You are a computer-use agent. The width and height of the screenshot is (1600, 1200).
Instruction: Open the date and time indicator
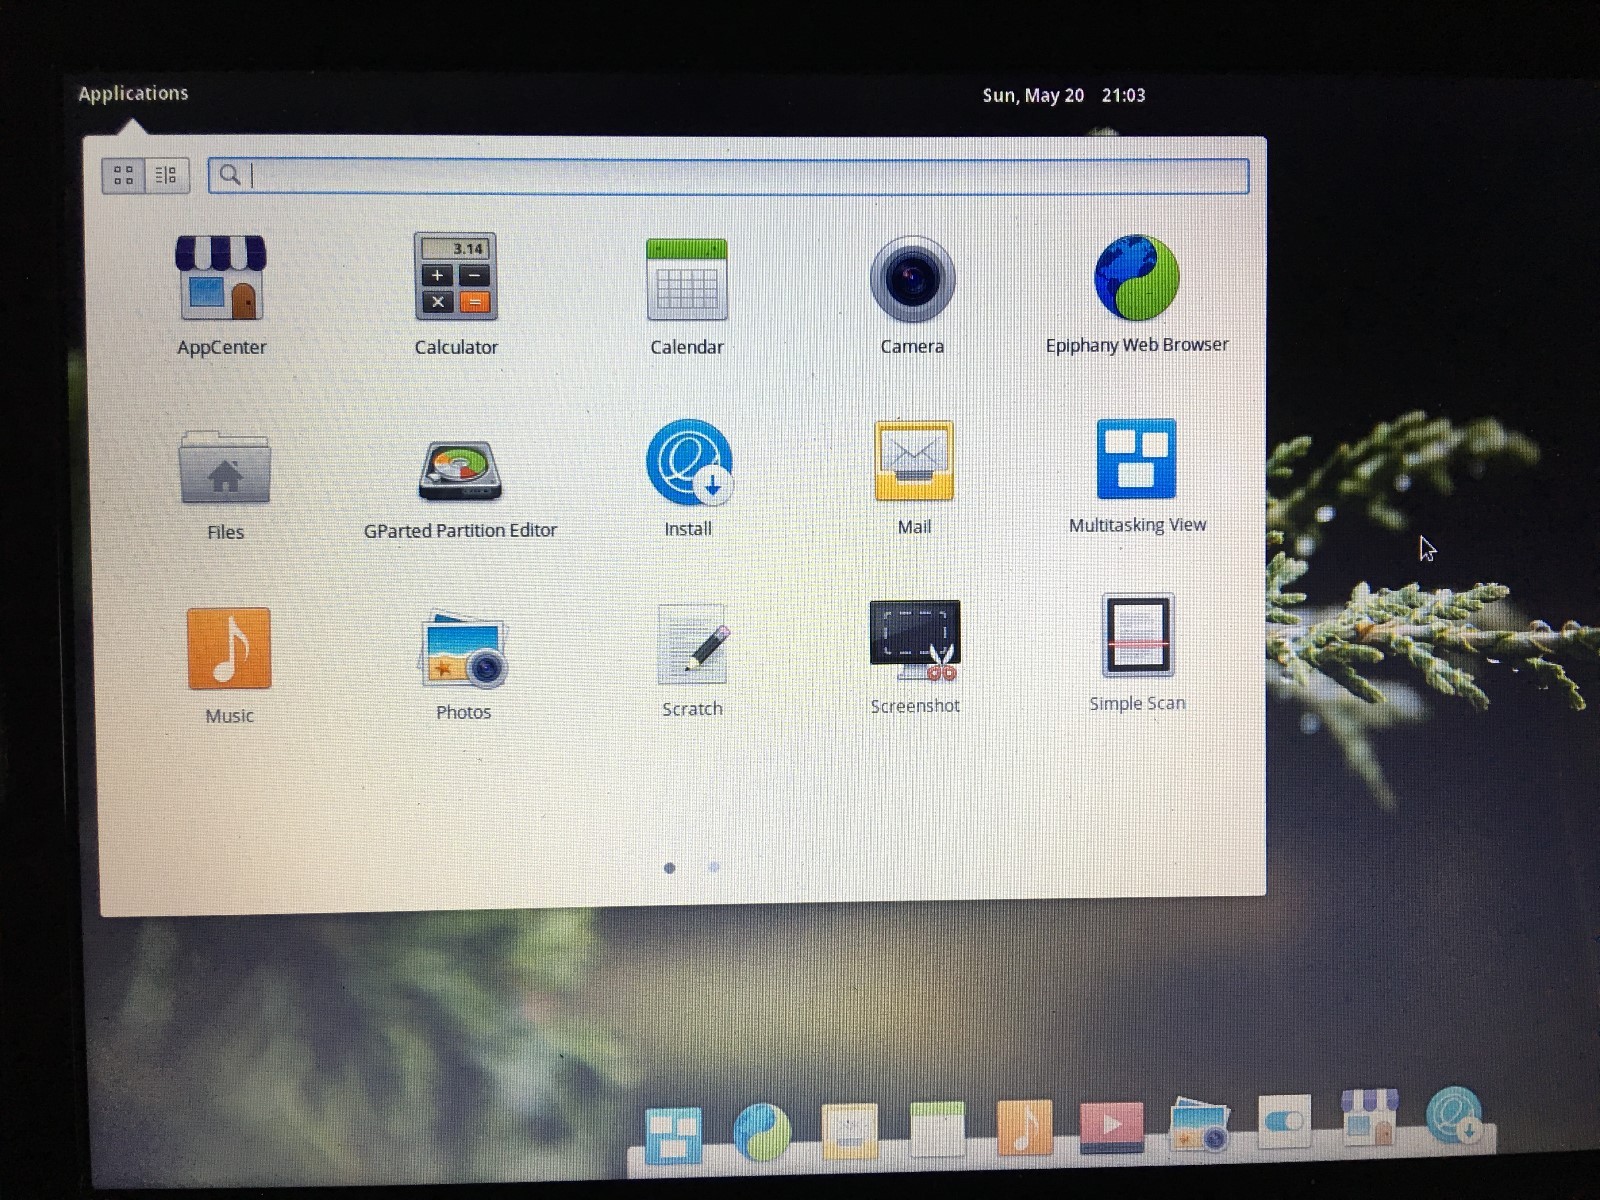click(1064, 95)
